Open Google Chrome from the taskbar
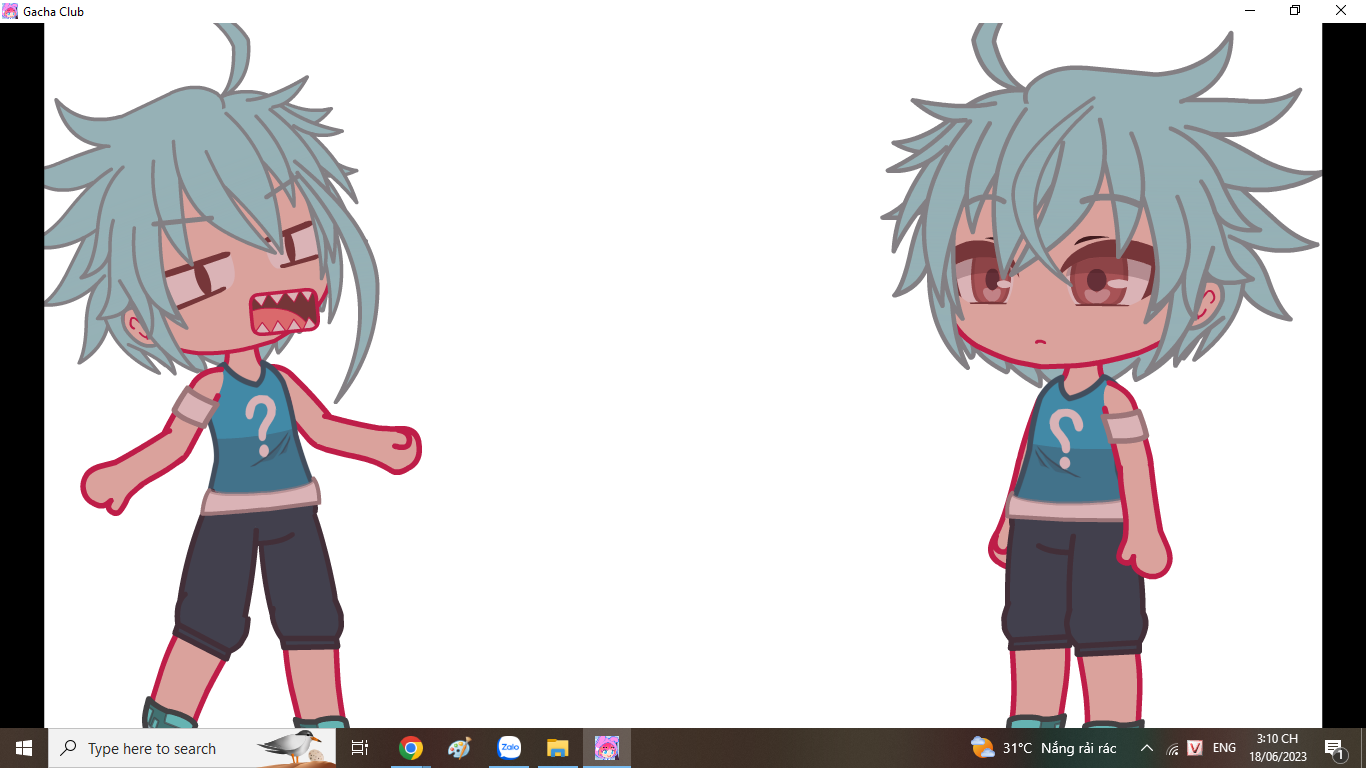The width and height of the screenshot is (1366, 768). tap(410, 748)
